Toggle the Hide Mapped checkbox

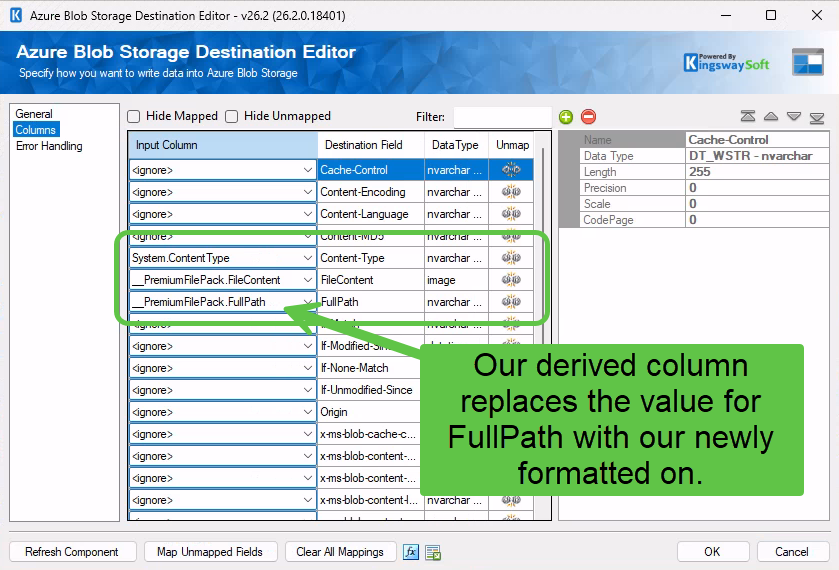pyautogui.click(x=134, y=116)
